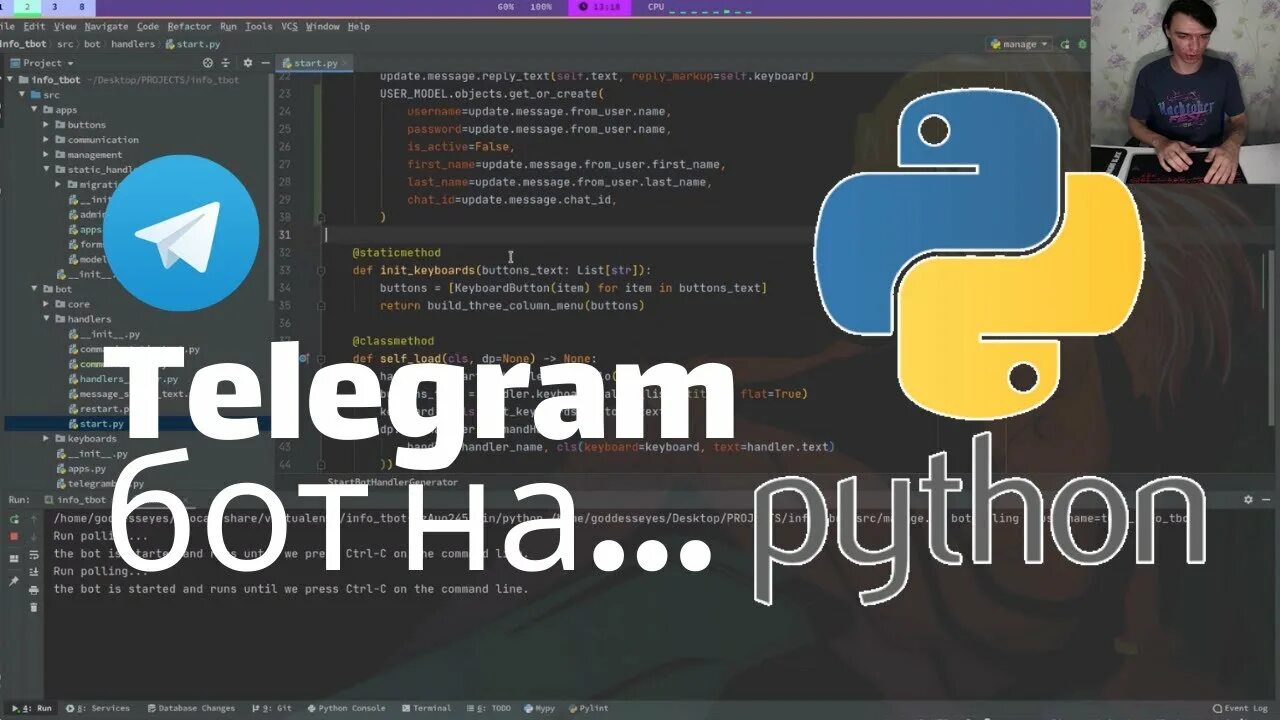
Task: Click the rerun icon beside manage configuration
Action: tap(1065, 44)
